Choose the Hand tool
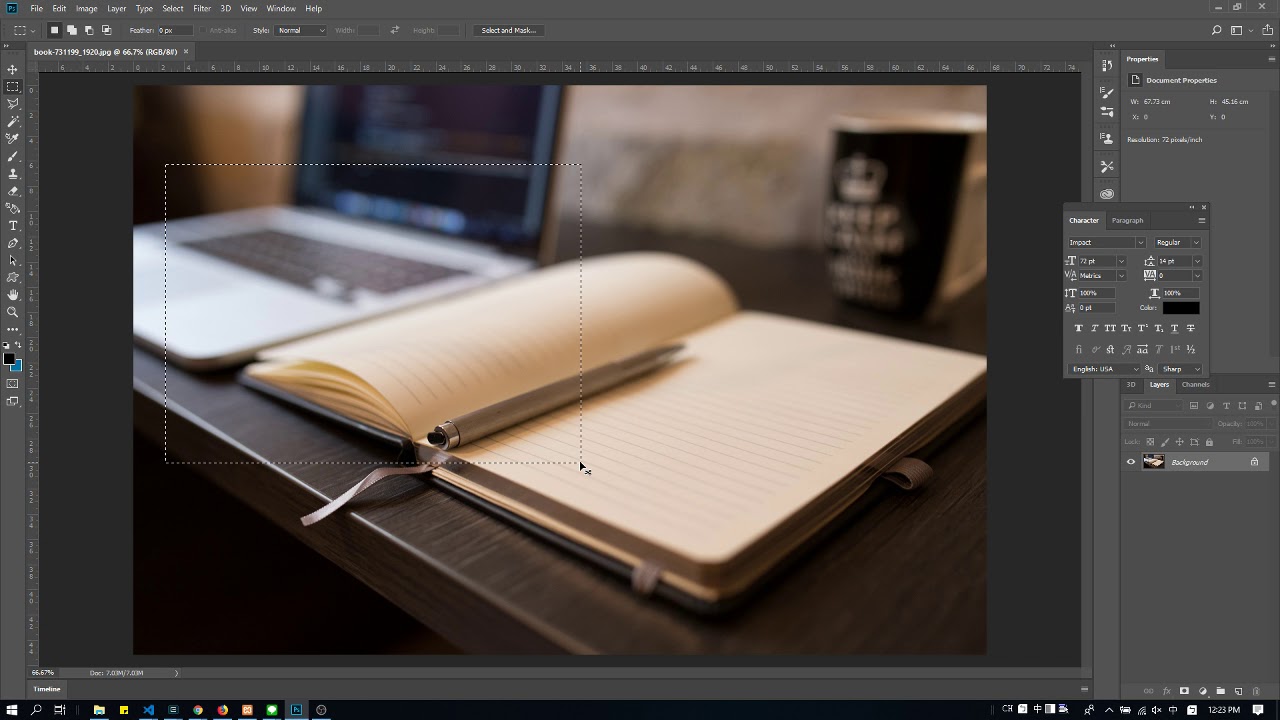This screenshot has width=1280, height=720. coord(13,295)
